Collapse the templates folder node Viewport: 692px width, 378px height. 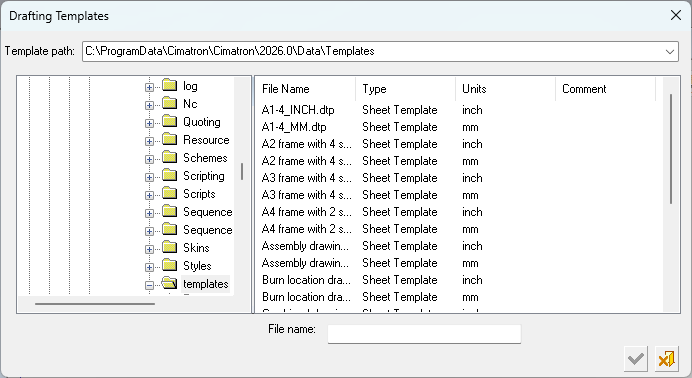[x=149, y=285]
